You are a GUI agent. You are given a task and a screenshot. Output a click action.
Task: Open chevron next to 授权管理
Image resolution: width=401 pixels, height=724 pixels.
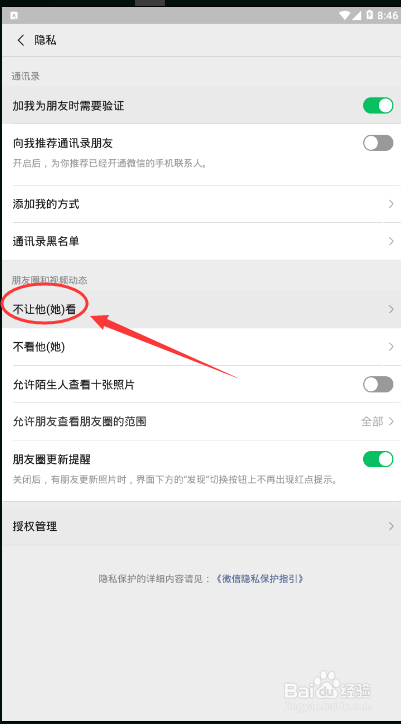coord(391,526)
